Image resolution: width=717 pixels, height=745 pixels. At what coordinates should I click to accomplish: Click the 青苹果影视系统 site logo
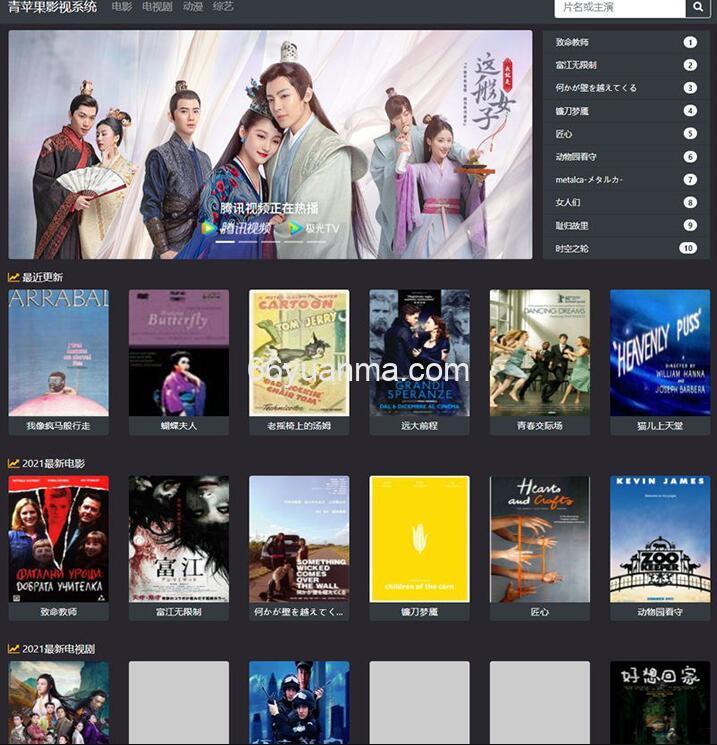(52, 7)
